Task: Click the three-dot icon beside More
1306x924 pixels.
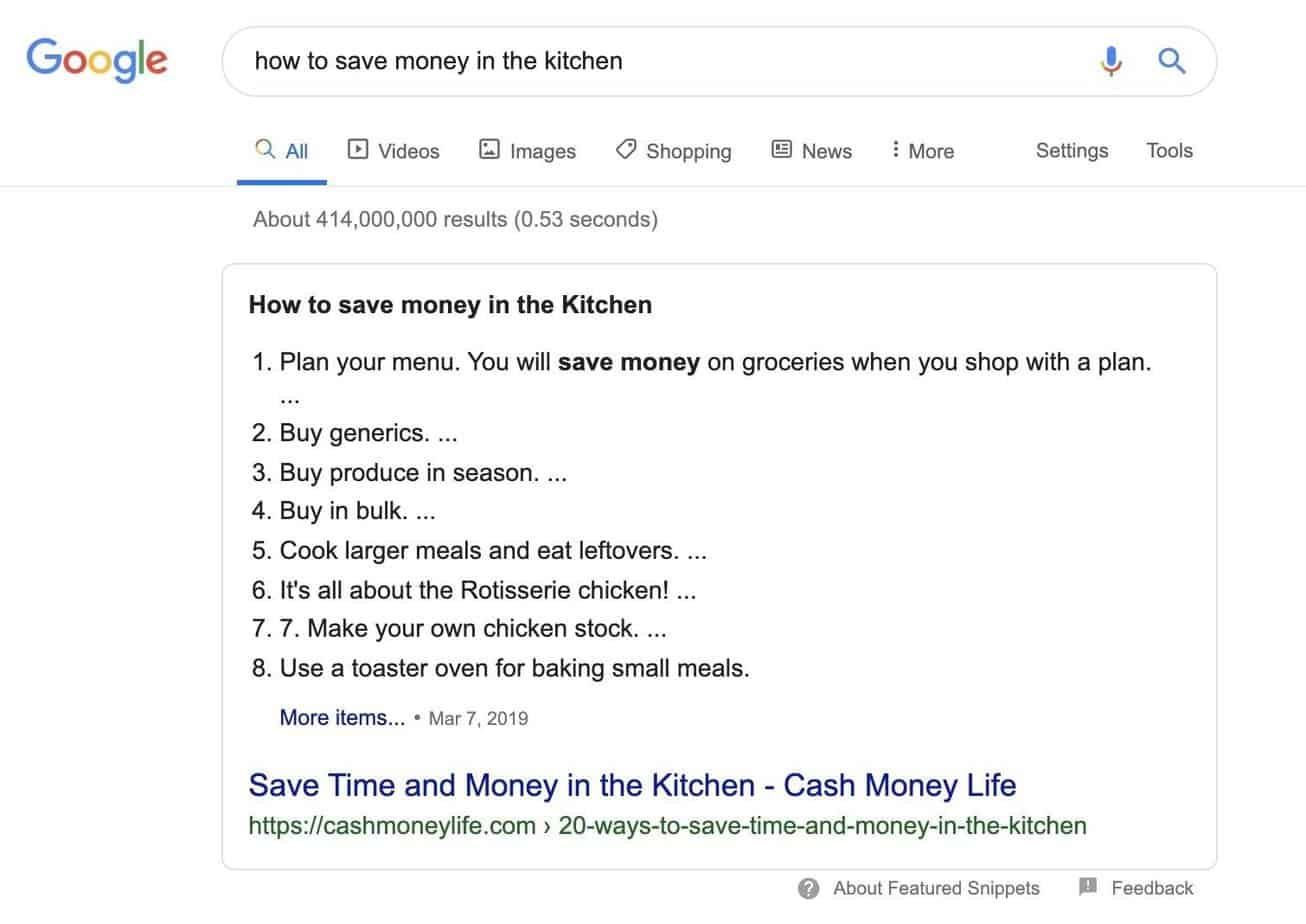Action: (x=894, y=149)
